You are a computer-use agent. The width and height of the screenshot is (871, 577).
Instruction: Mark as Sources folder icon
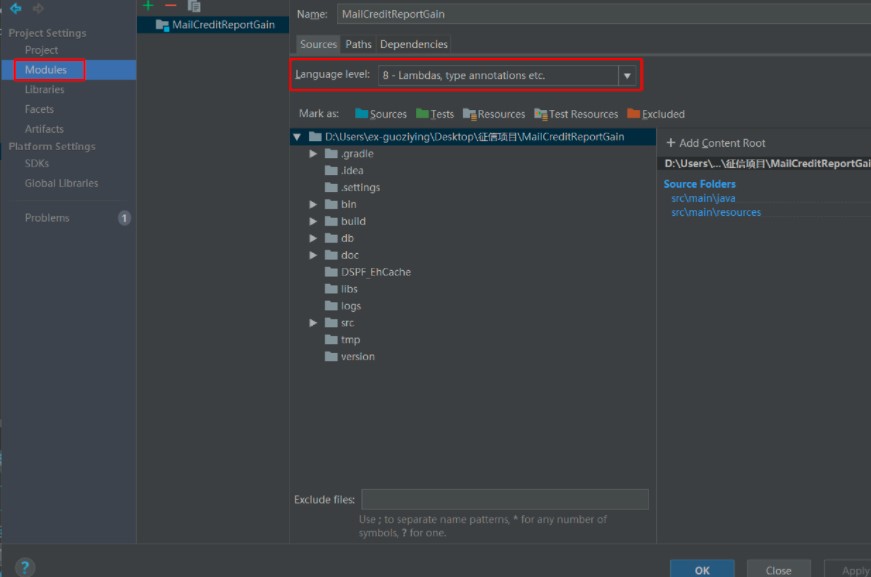click(362, 114)
